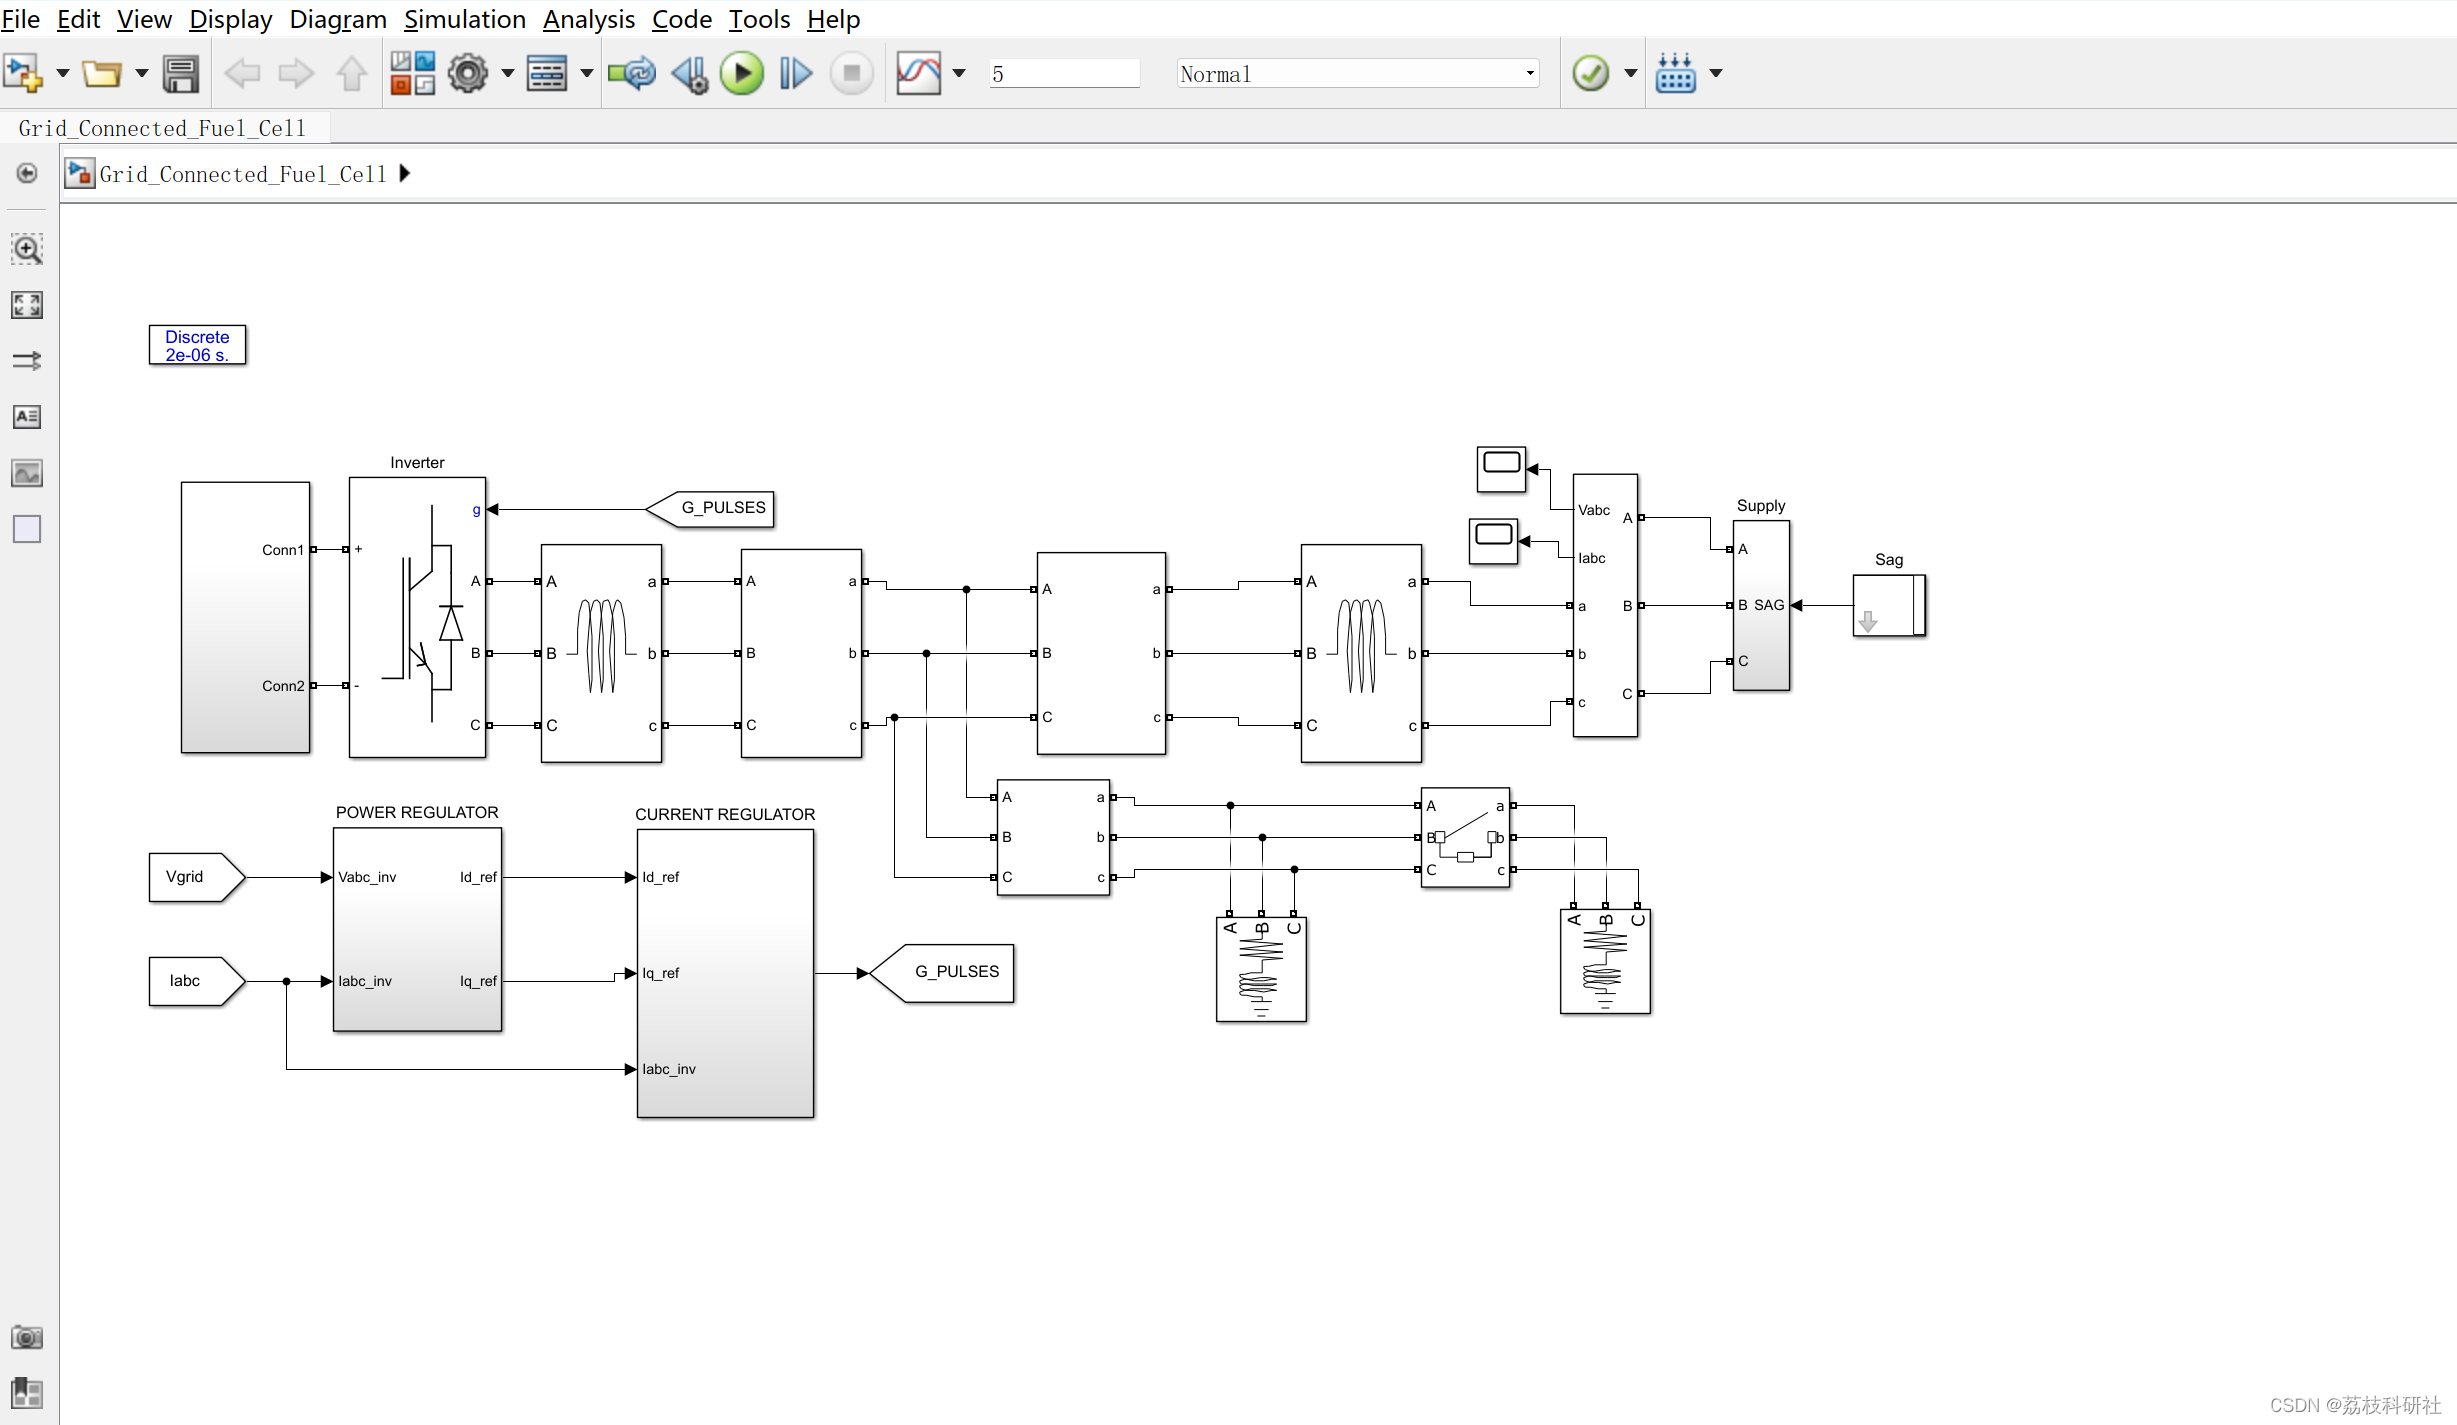Click the Stop simulation button
This screenshot has width=2457, height=1425.
click(x=851, y=73)
